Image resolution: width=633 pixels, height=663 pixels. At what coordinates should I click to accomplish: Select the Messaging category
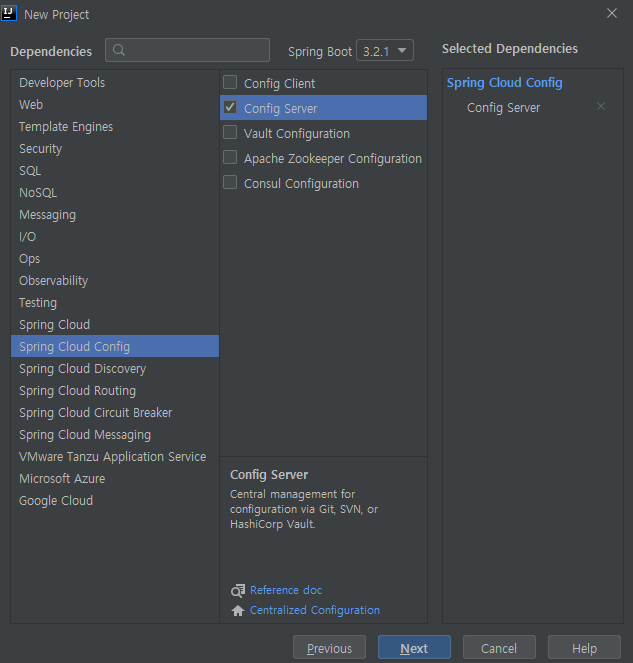[x=115, y=214]
